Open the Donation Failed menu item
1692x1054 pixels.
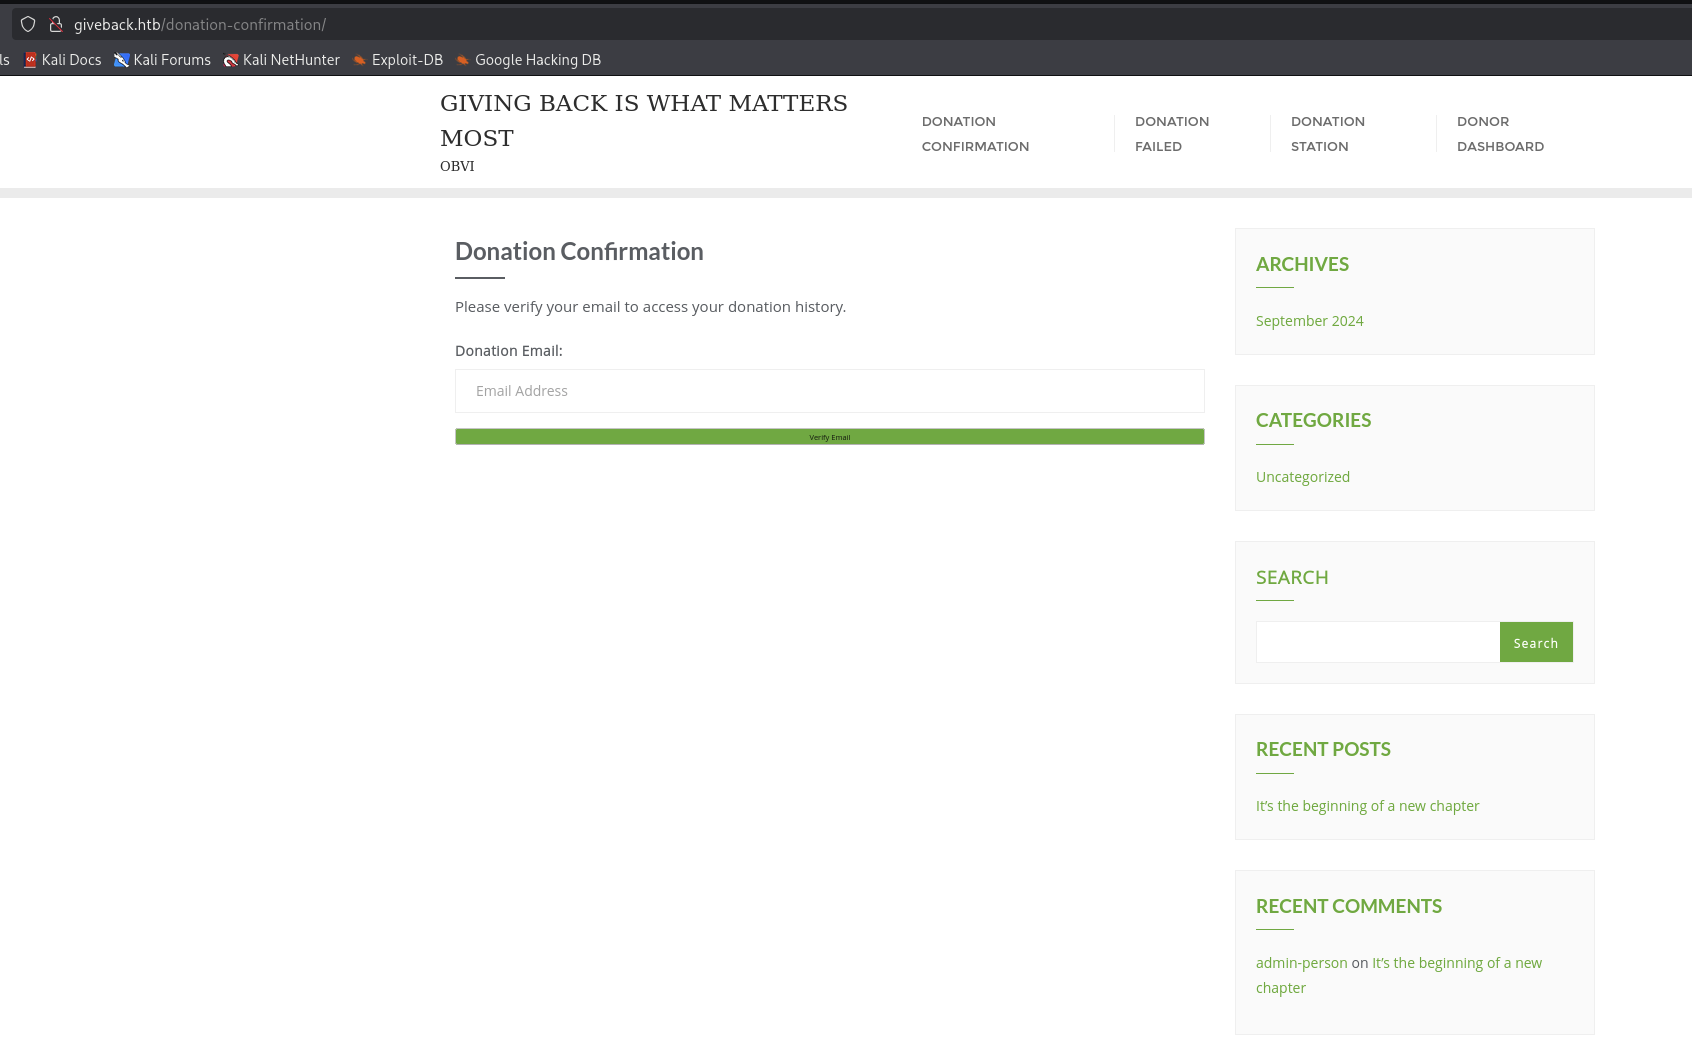click(1171, 133)
